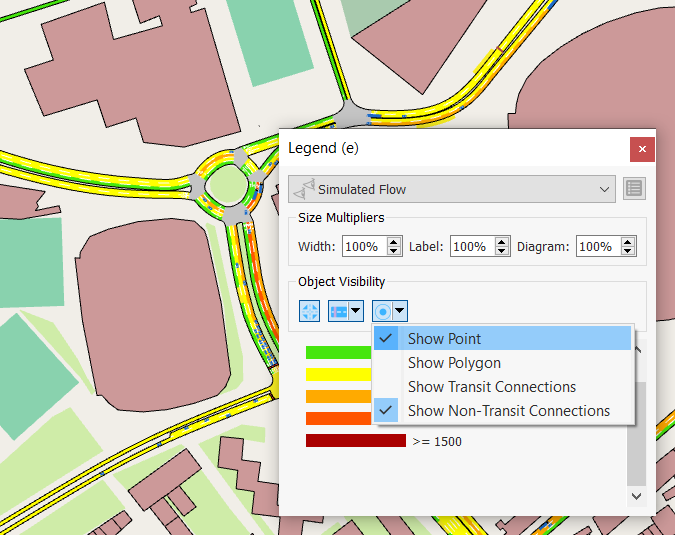
Task: Click the legend list icon beside Simulated Flow
Action: 634,189
